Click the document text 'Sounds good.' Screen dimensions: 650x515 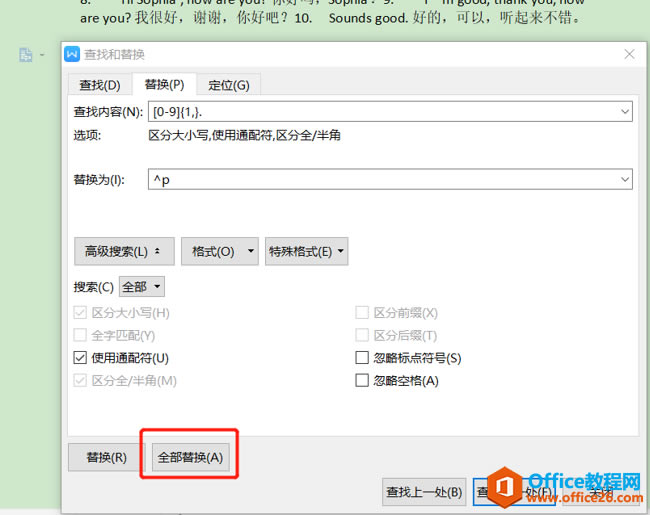[x=368, y=18]
